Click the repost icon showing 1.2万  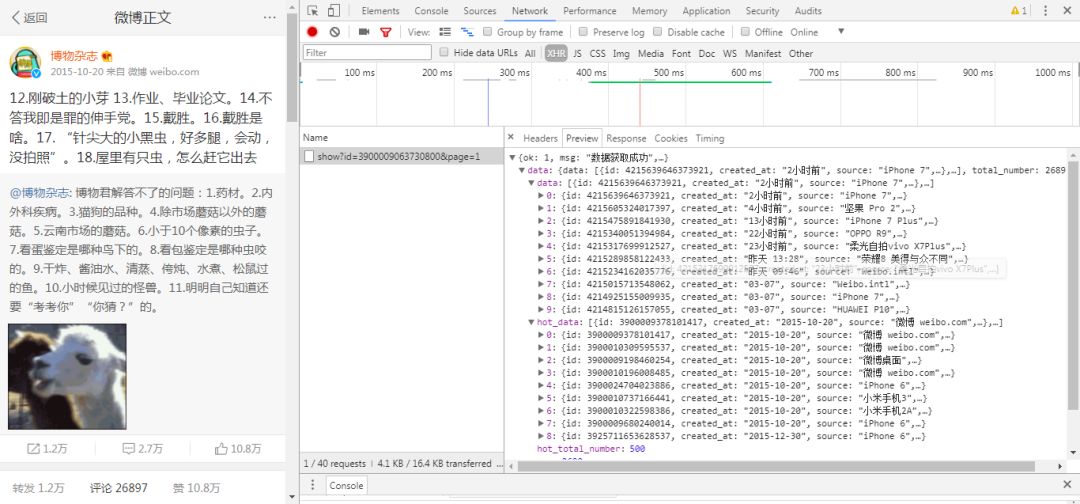pos(33,449)
